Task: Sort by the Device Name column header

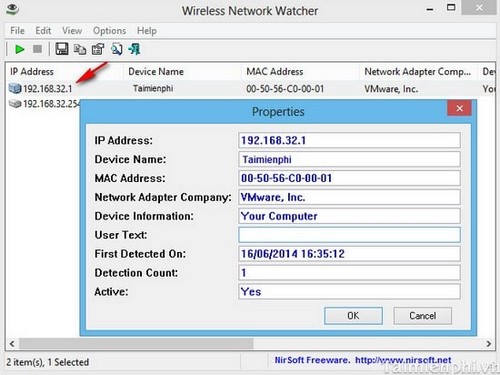Action: (182, 72)
